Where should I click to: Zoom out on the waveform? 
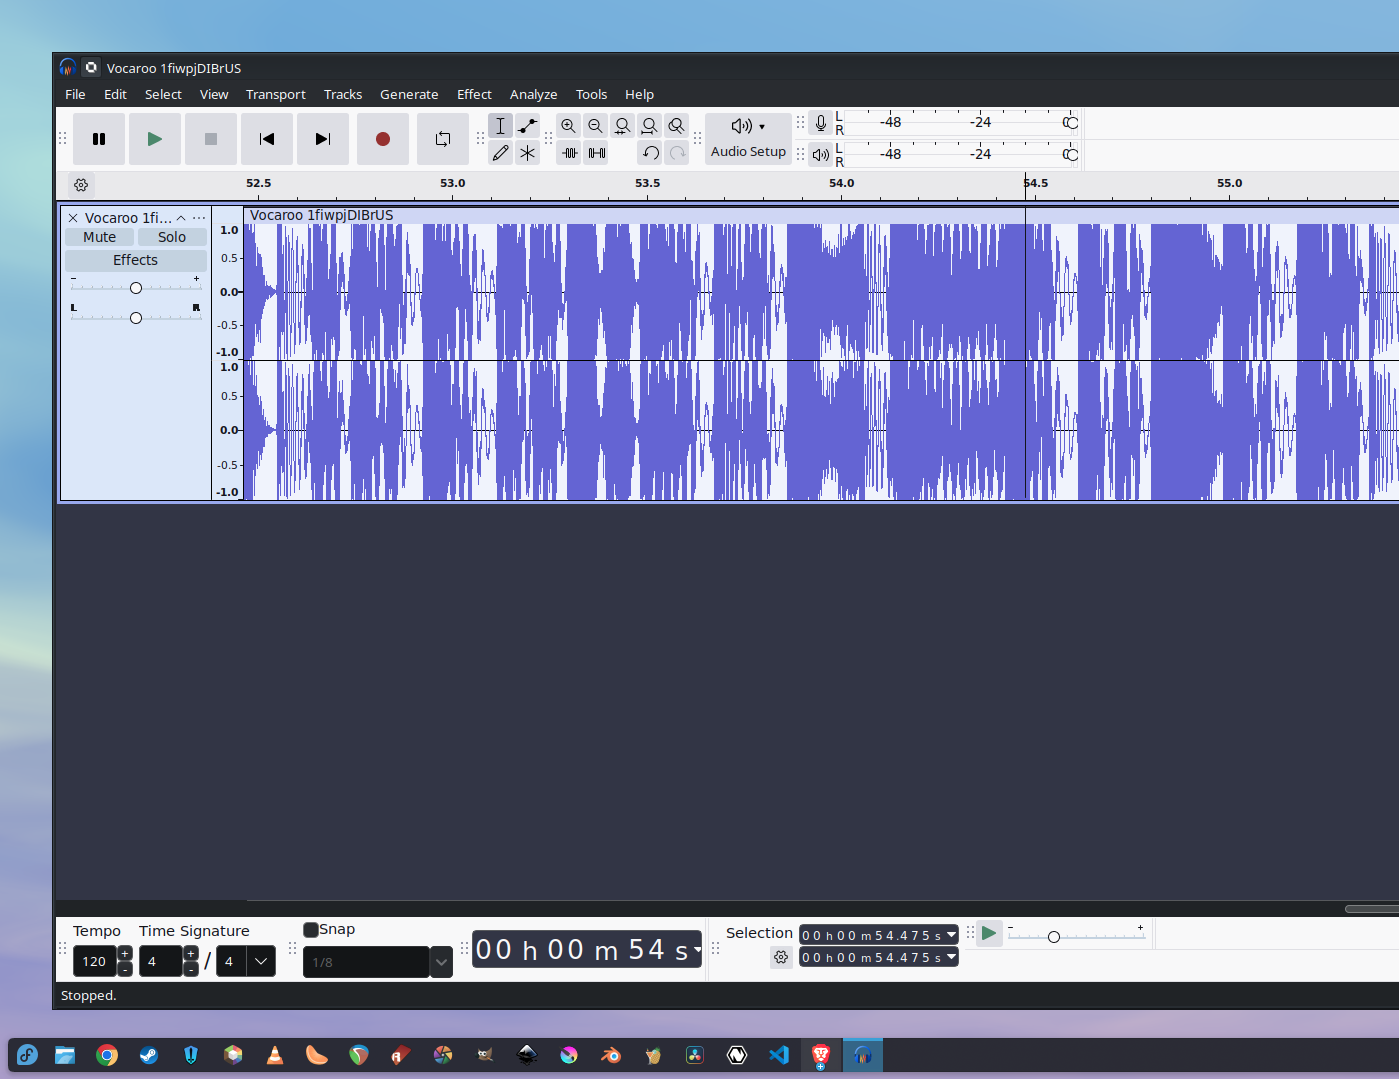pyautogui.click(x=596, y=126)
